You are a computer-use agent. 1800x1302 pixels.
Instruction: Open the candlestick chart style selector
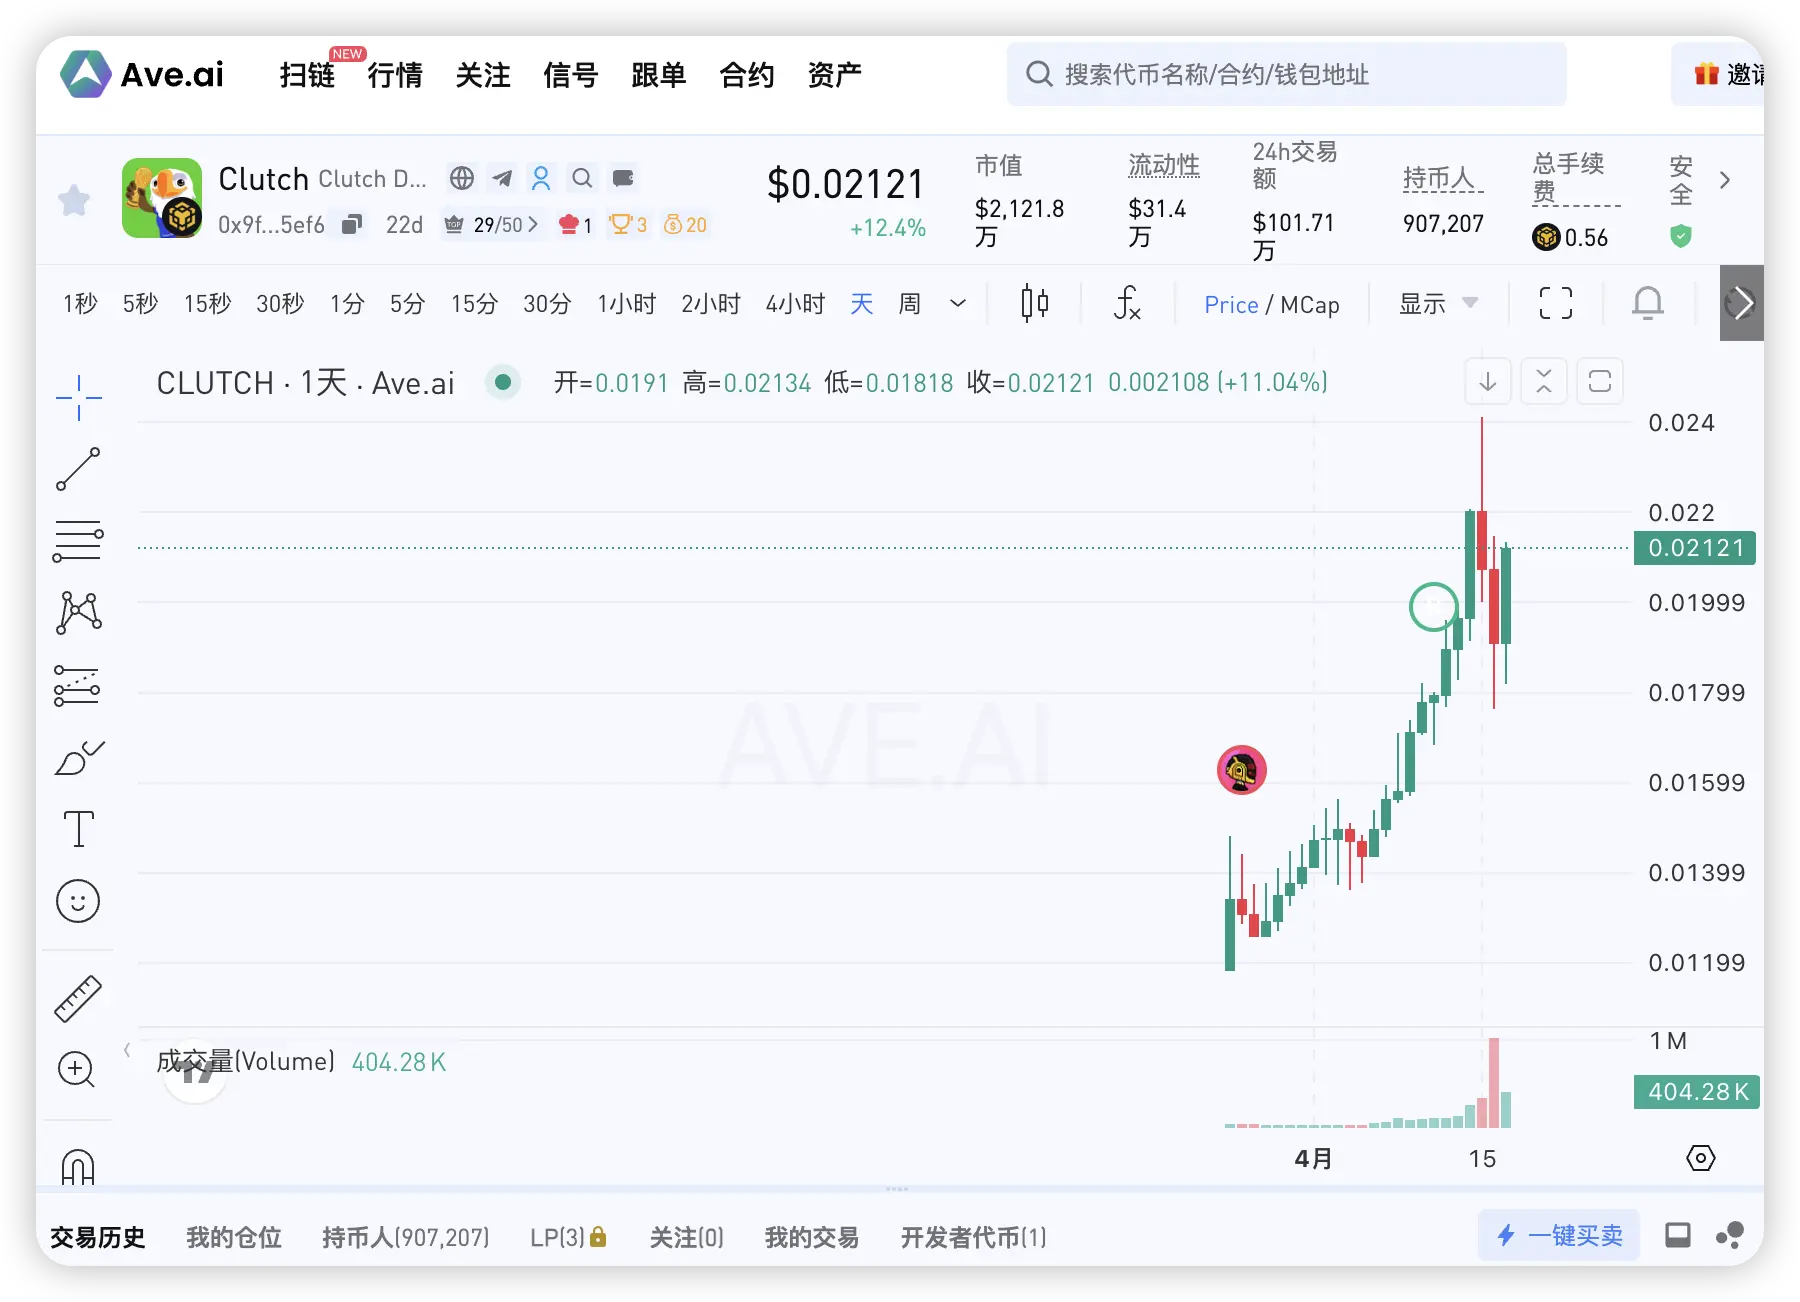click(x=1035, y=303)
